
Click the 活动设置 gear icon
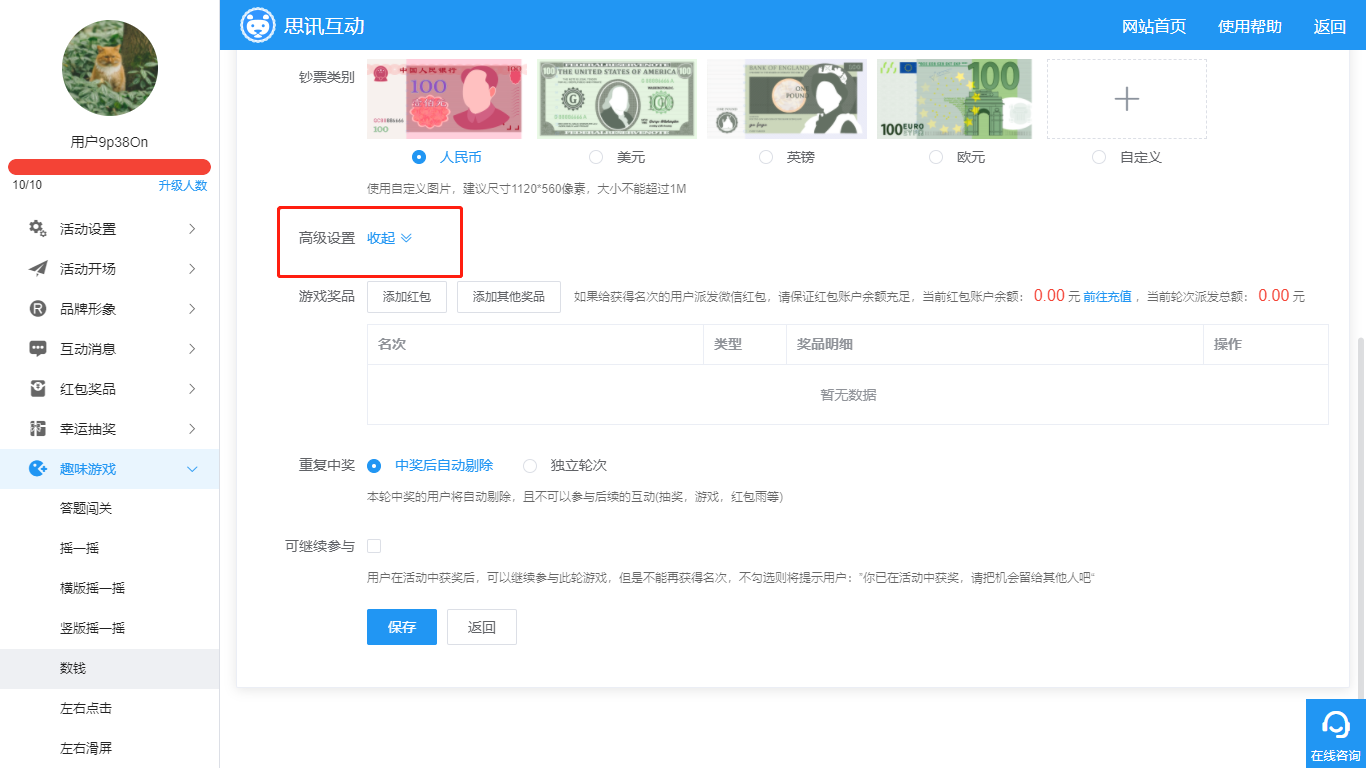click(x=38, y=228)
